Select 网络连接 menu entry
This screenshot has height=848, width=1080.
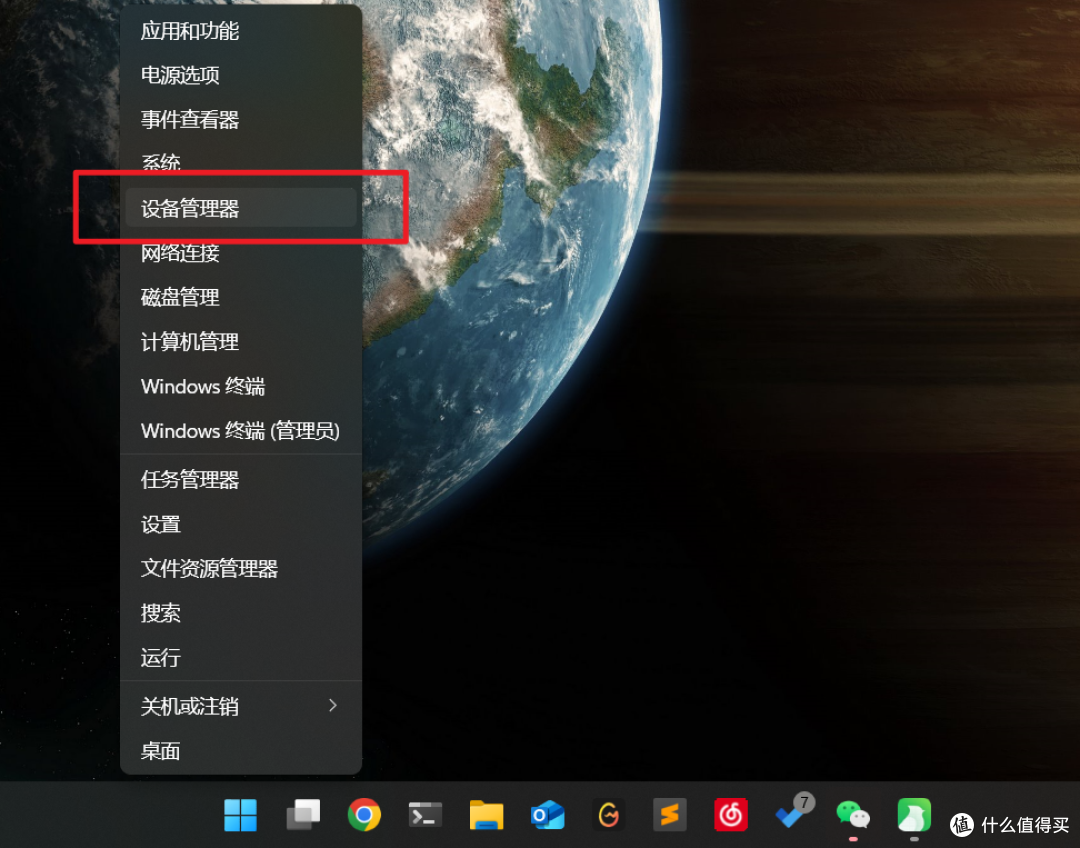click(241, 253)
